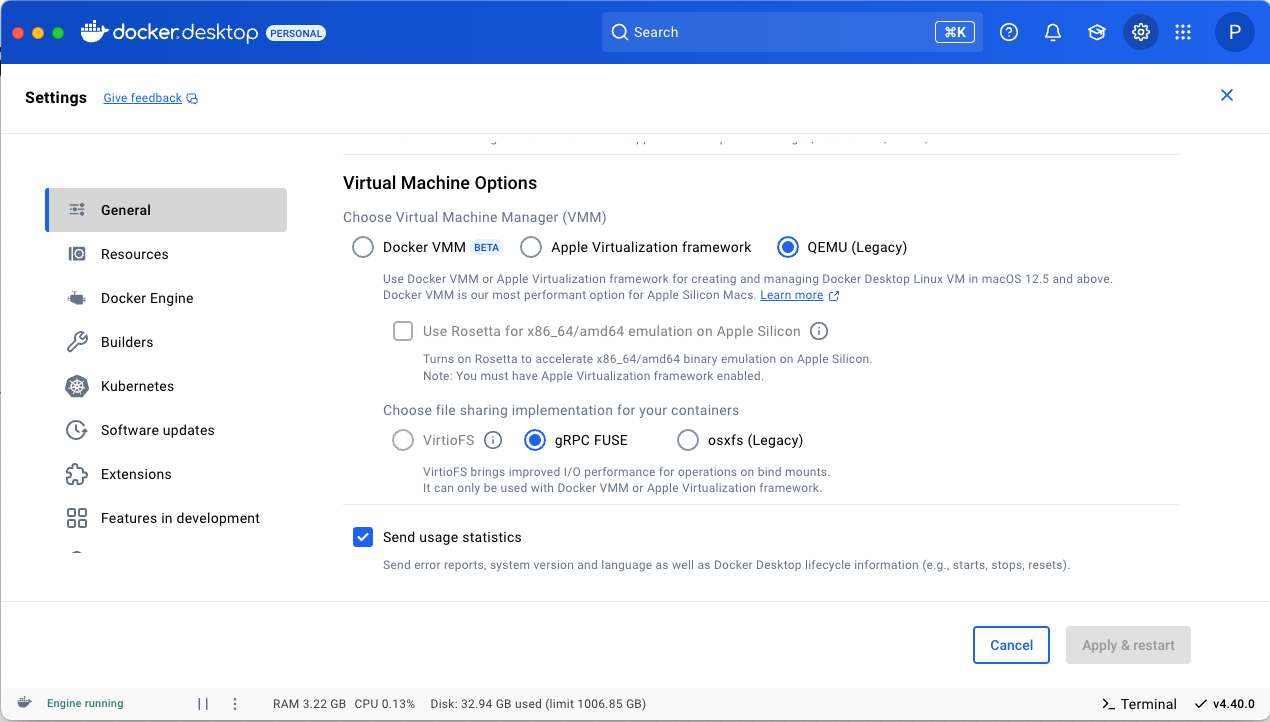Open the engine three-dot menu in status bar
The image size is (1270, 722).
(235, 704)
